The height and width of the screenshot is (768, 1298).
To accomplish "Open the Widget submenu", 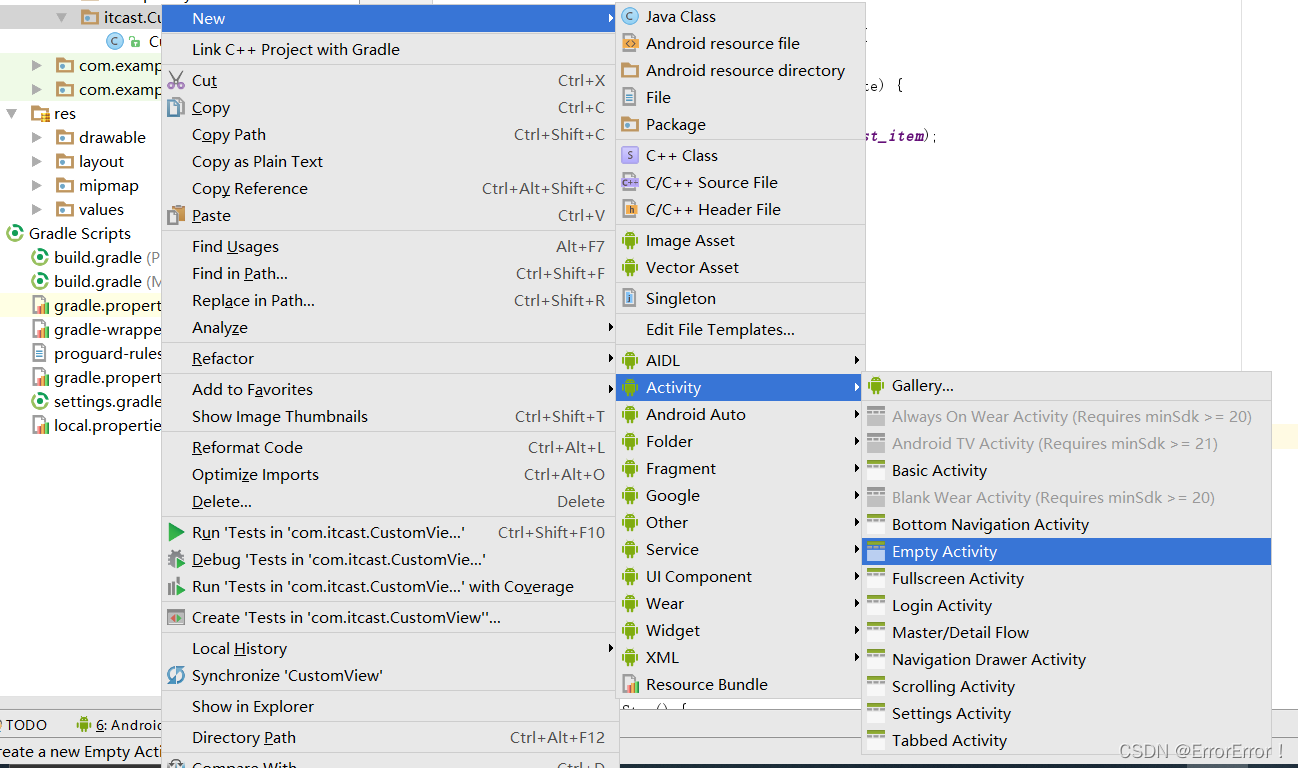I will tap(739, 630).
